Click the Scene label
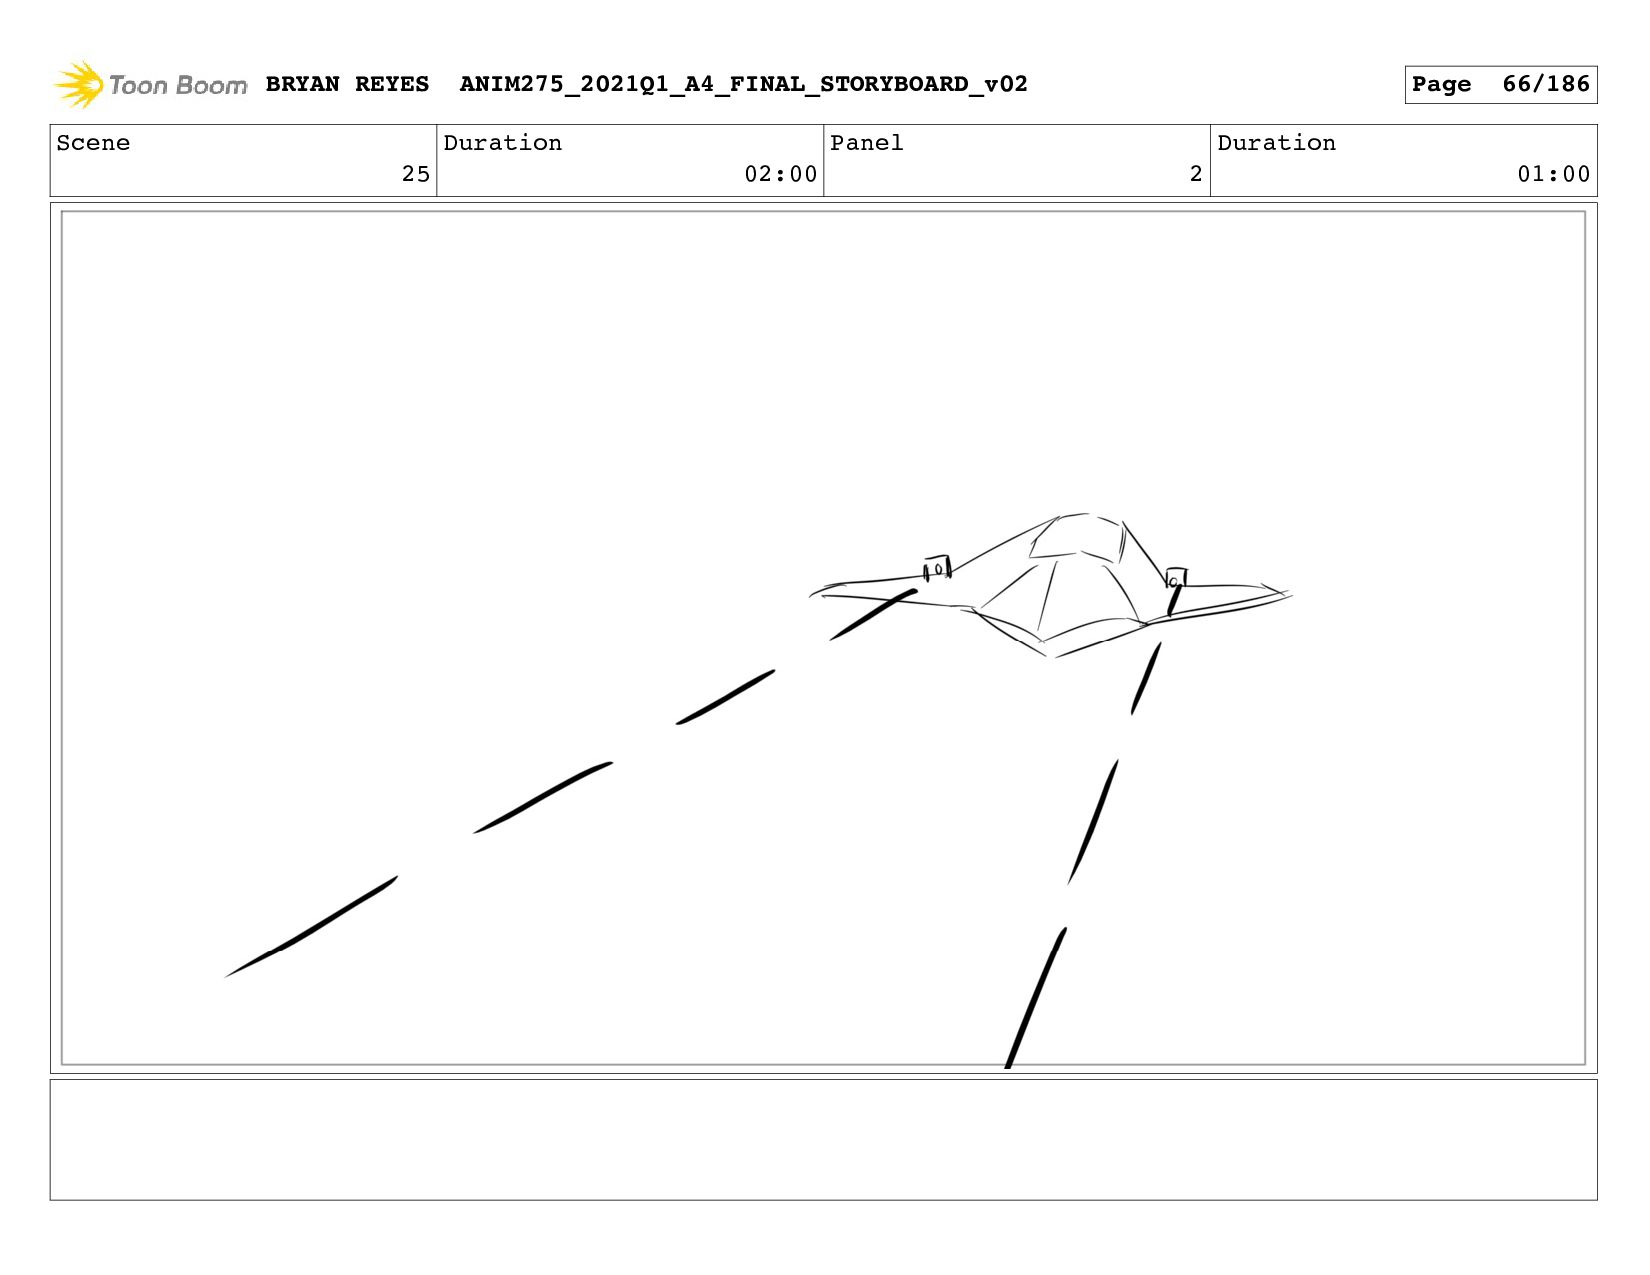1650x1275 pixels. pos(93,143)
